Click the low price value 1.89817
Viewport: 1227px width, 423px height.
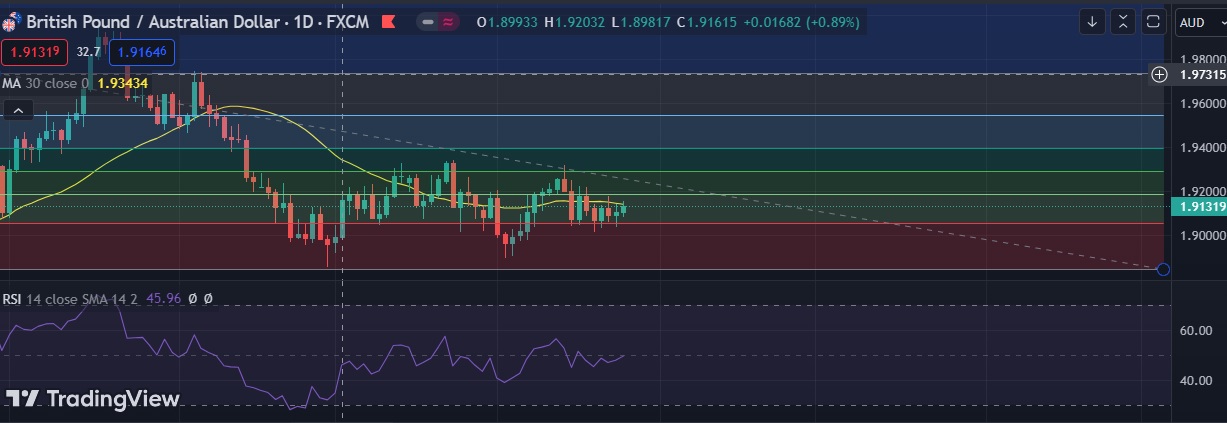[646, 22]
